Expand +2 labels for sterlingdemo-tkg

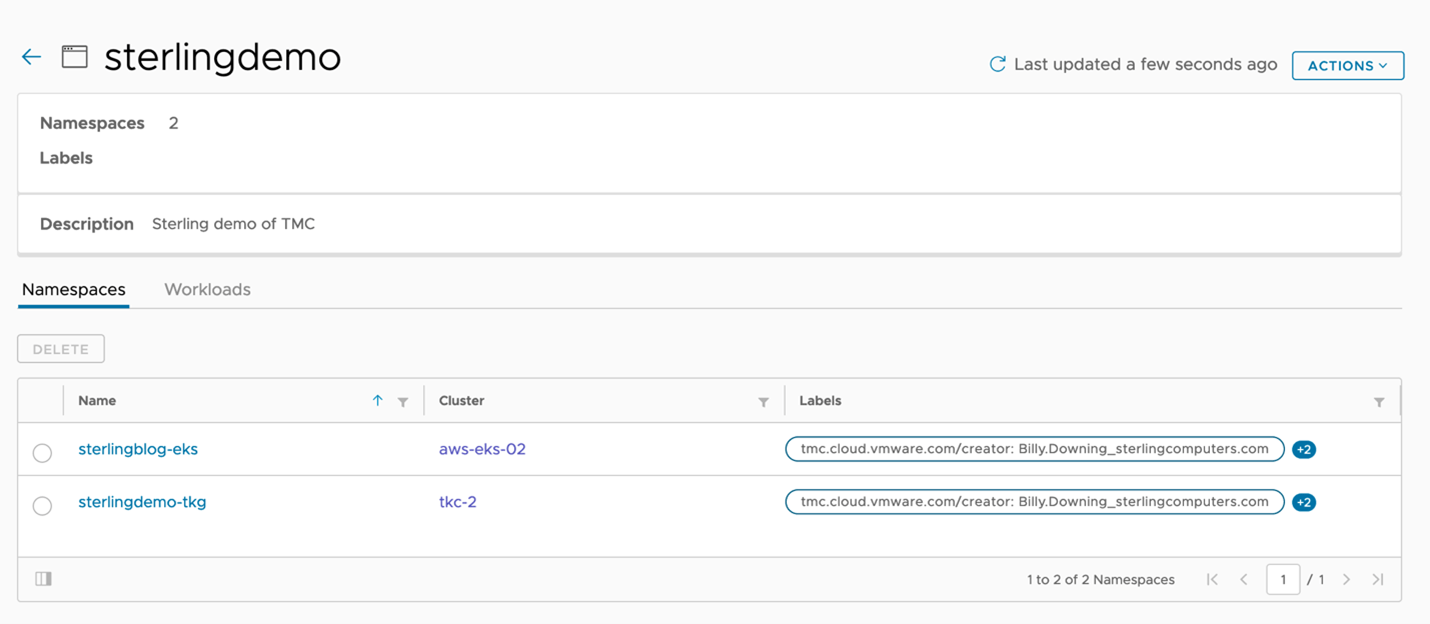point(1303,503)
